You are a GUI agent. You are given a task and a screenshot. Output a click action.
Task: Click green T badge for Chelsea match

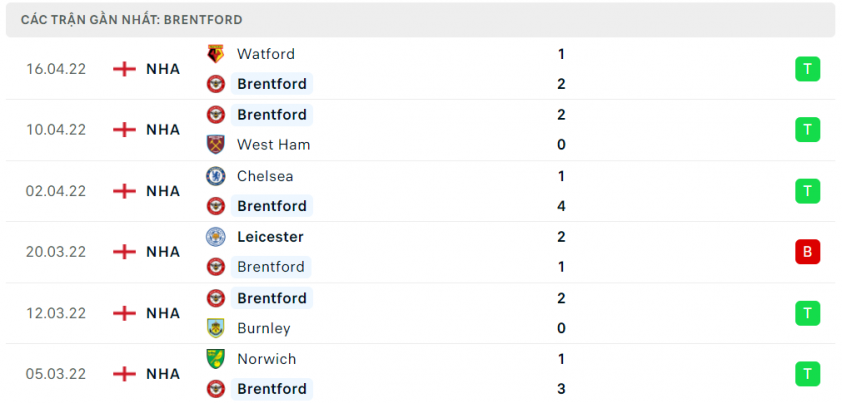click(808, 191)
